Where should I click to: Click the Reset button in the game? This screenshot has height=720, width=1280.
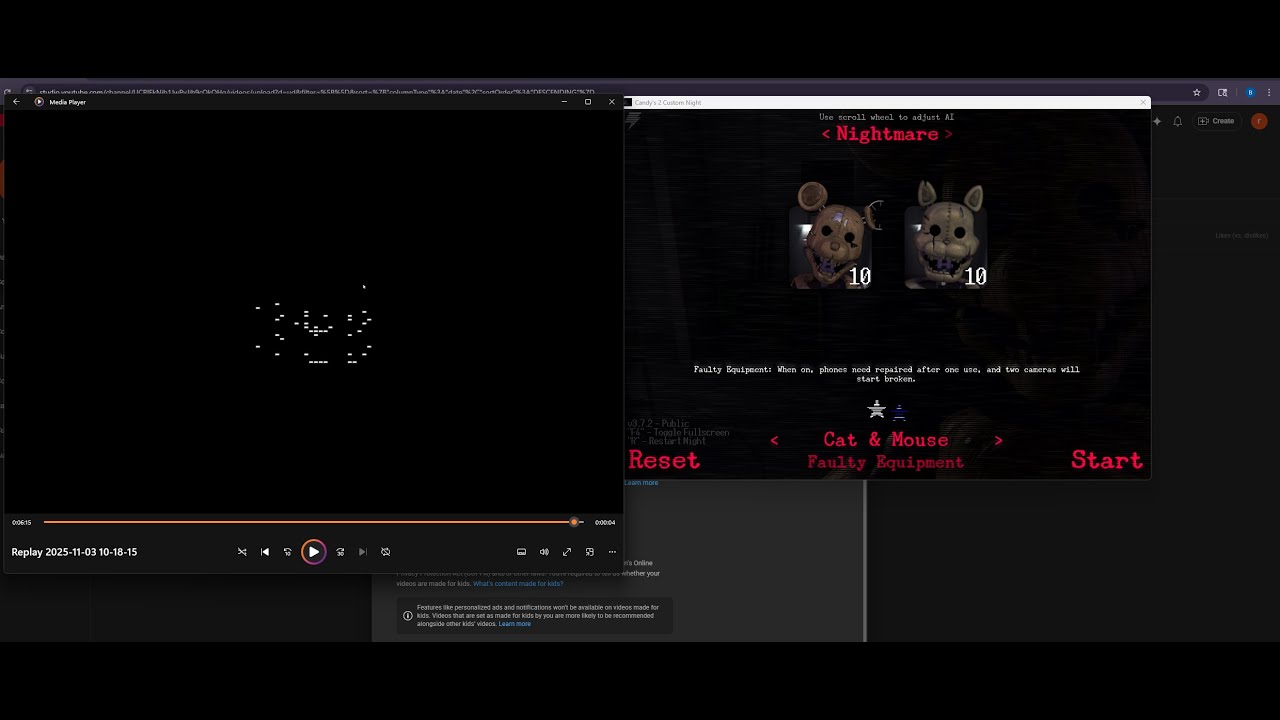(664, 460)
